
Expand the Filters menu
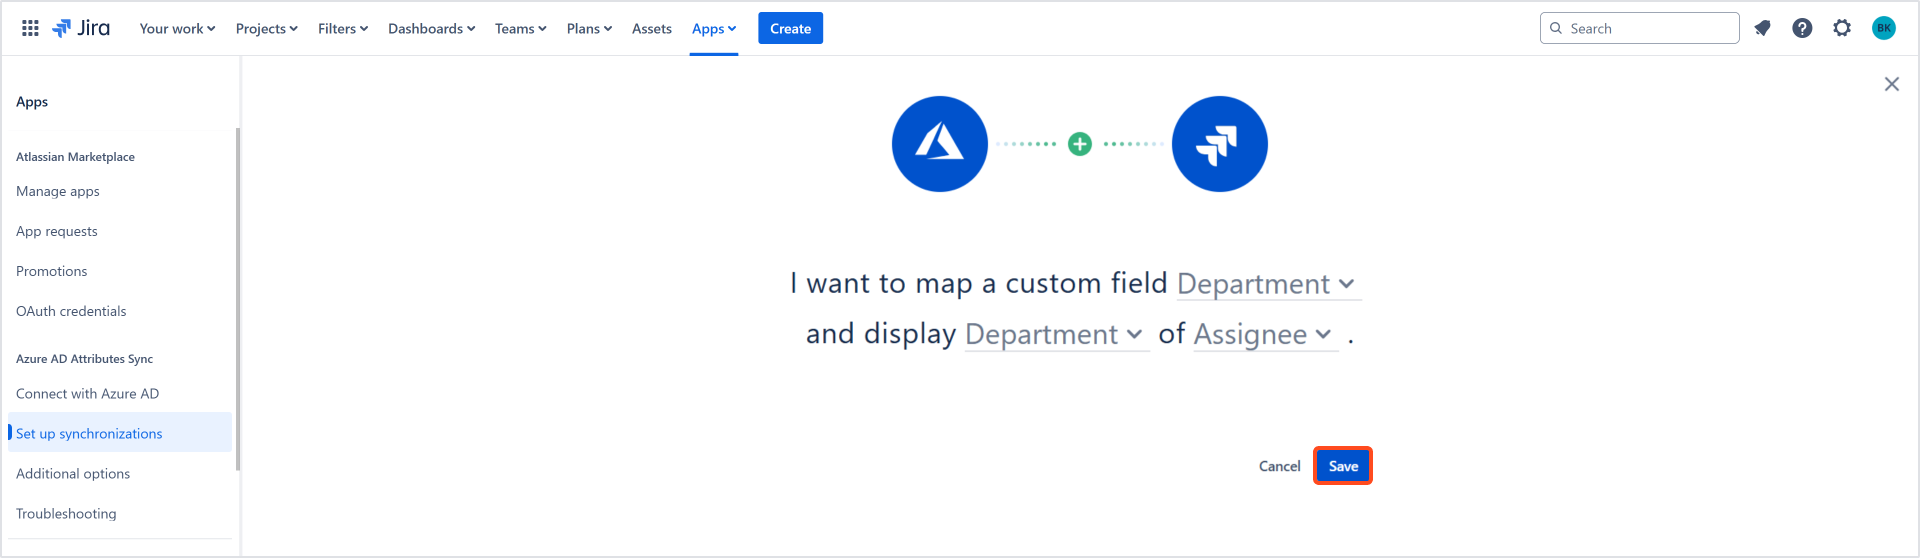(343, 28)
